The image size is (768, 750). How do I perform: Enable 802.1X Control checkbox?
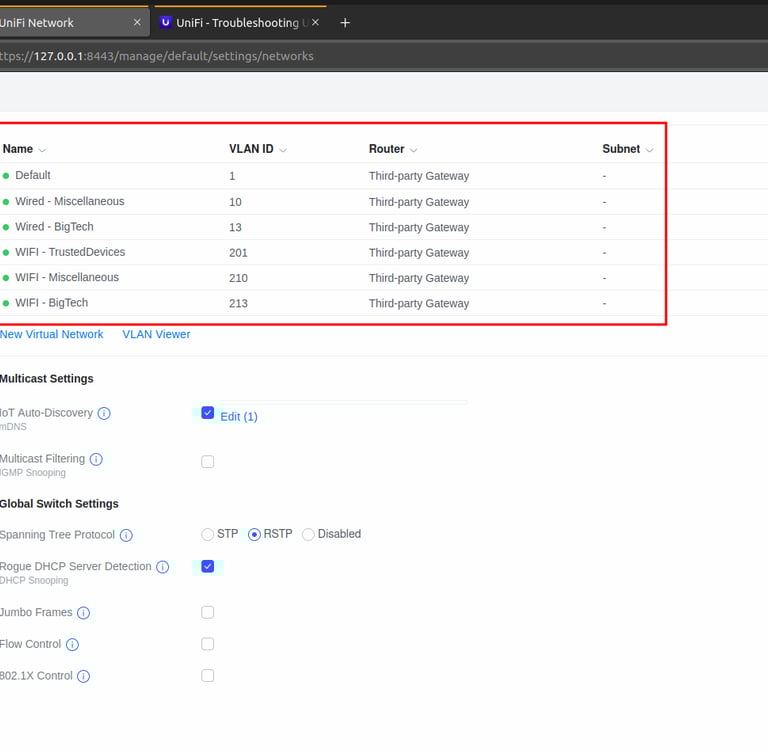coord(208,676)
